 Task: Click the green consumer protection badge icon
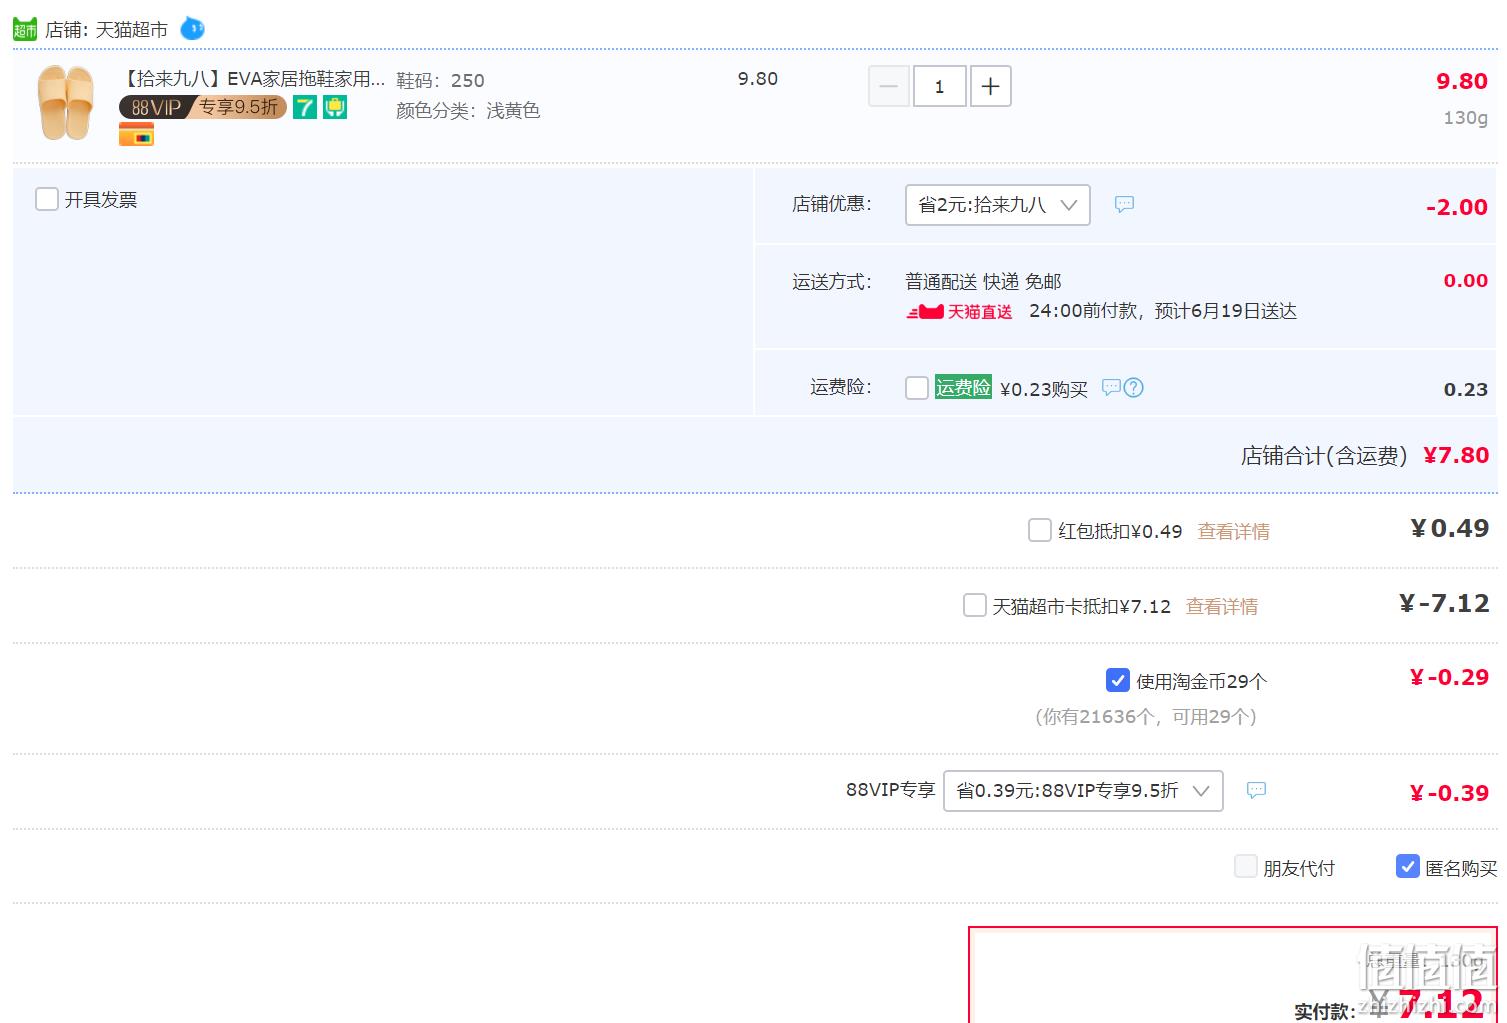point(335,107)
